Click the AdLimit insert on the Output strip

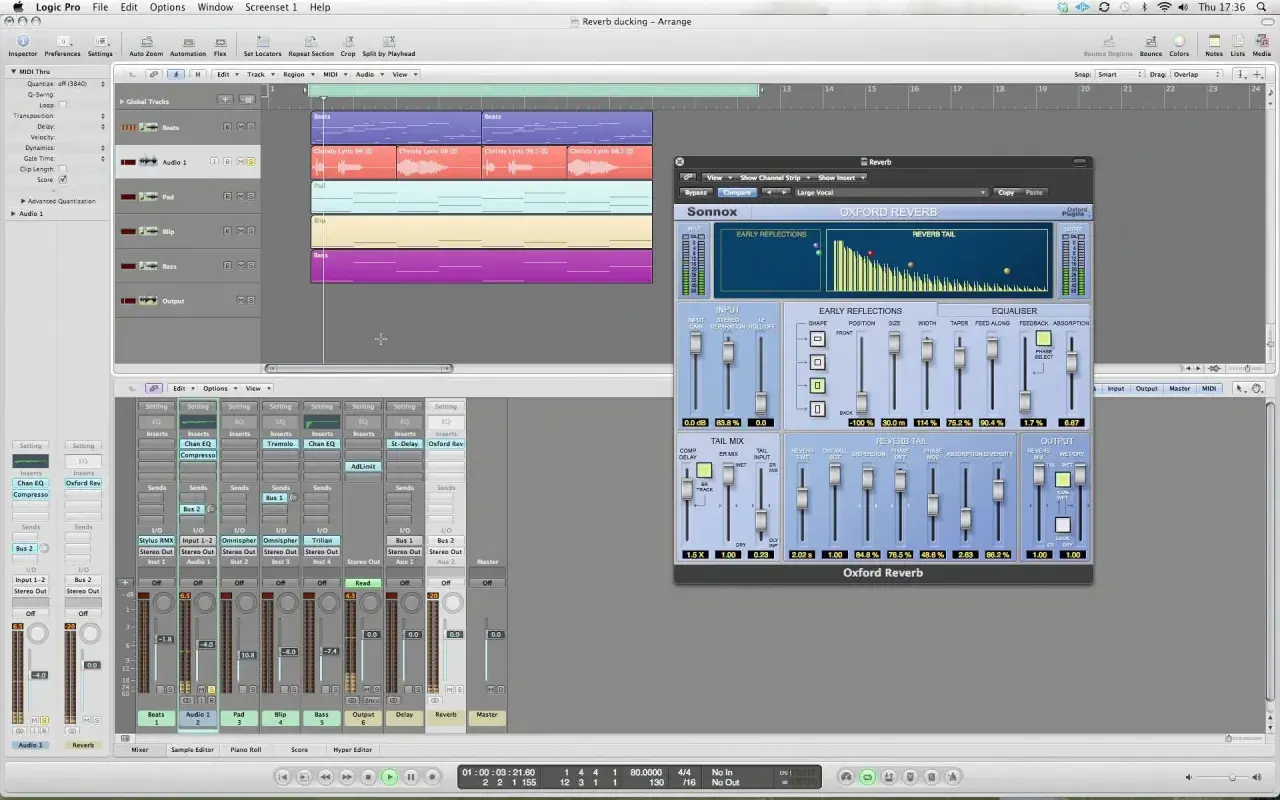(363, 466)
